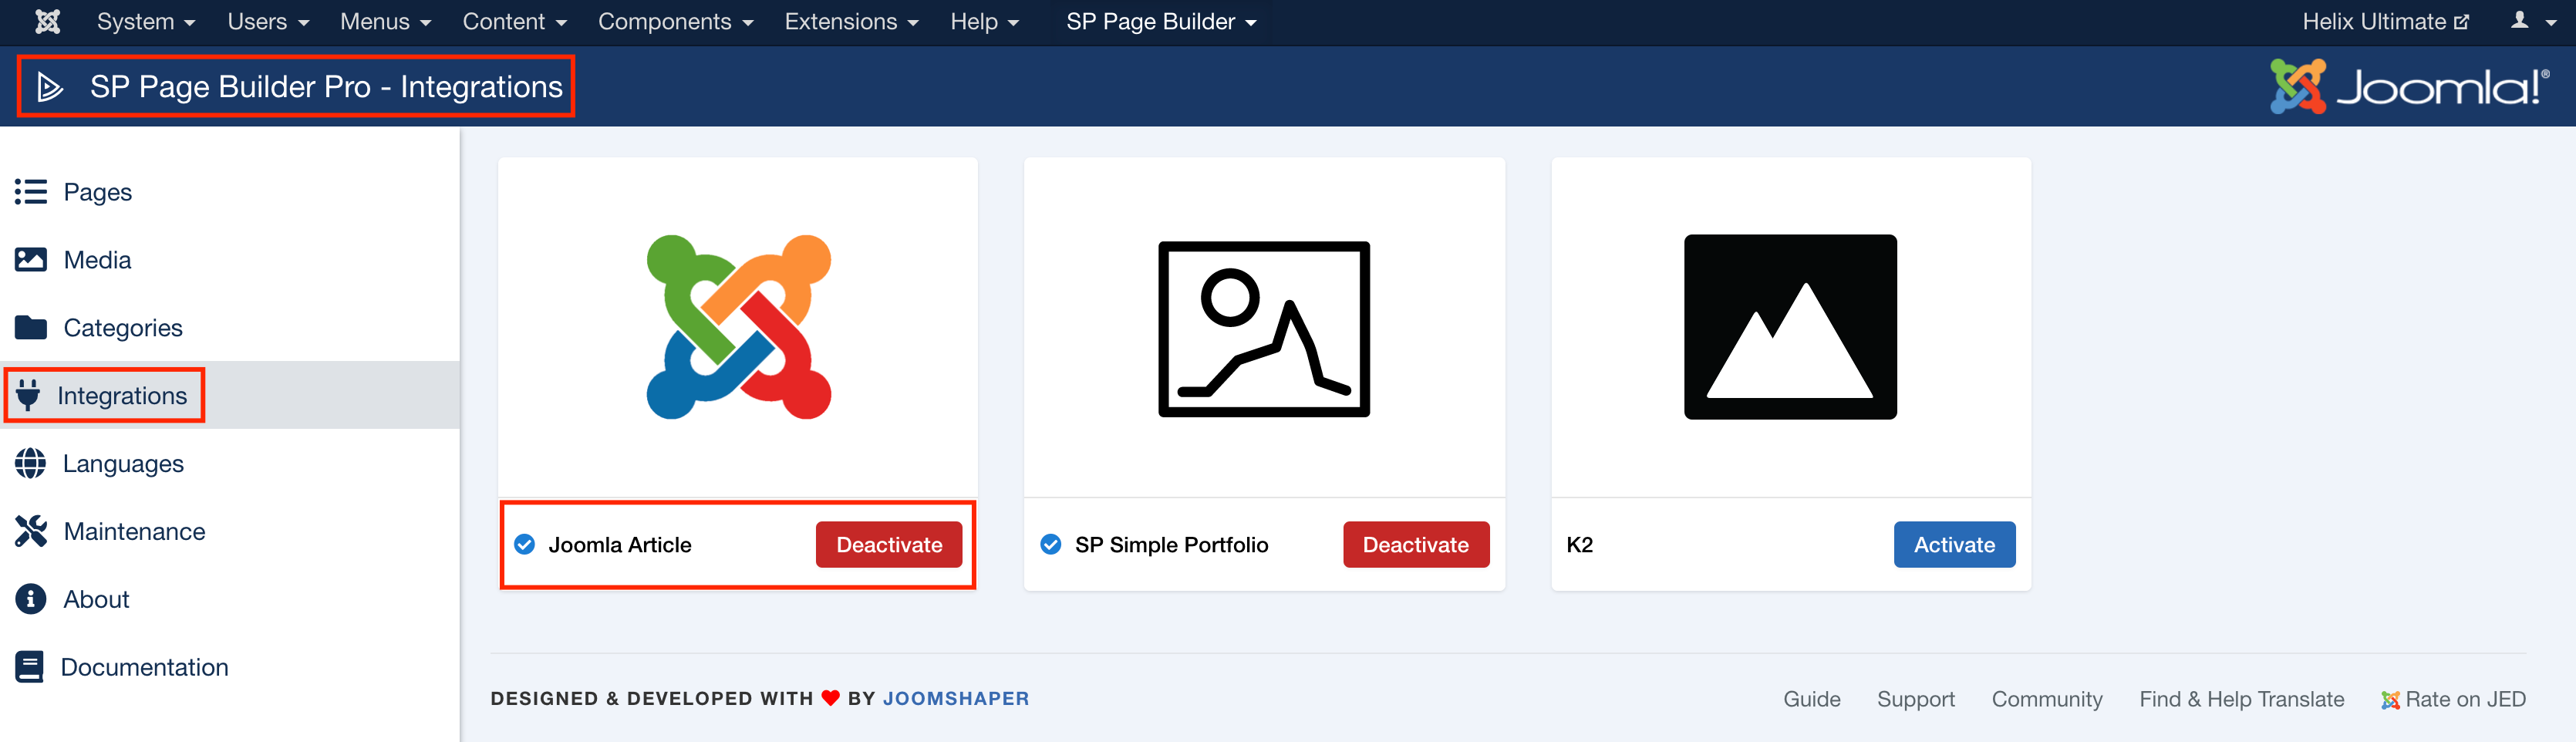Open Languages via the globe icon
The image size is (2576, 742).
[x=32, y=463]
